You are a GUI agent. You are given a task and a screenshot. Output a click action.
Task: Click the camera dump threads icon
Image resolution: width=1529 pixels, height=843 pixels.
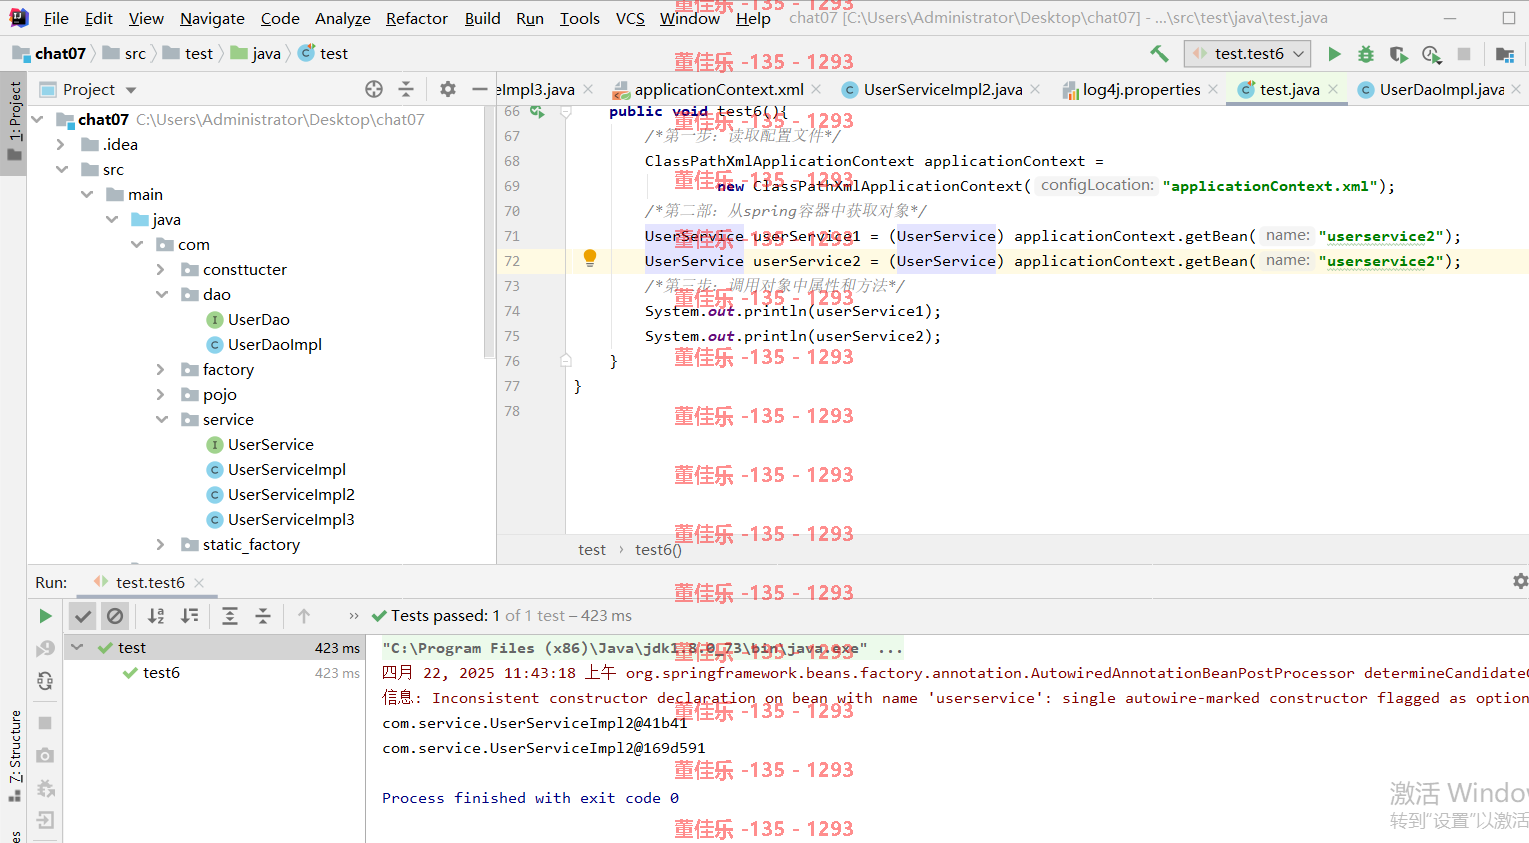coord(45,756)
